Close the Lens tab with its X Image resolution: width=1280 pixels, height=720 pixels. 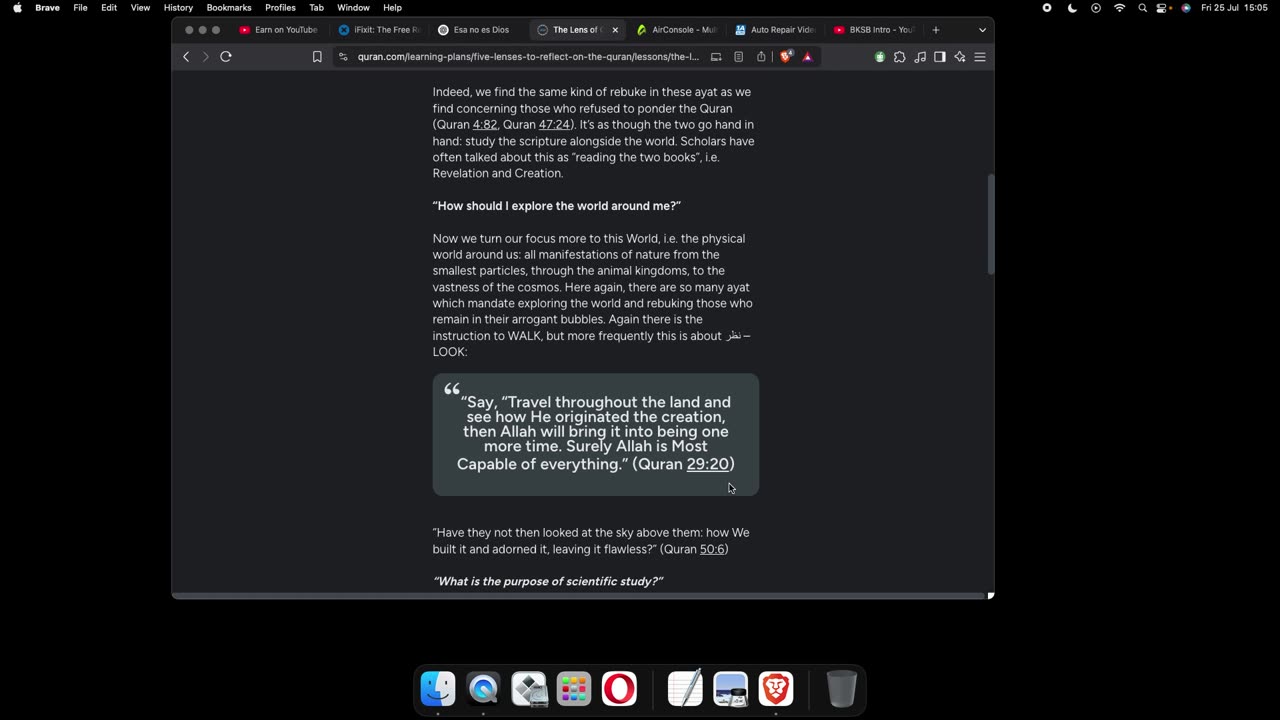tap(615, 30)
